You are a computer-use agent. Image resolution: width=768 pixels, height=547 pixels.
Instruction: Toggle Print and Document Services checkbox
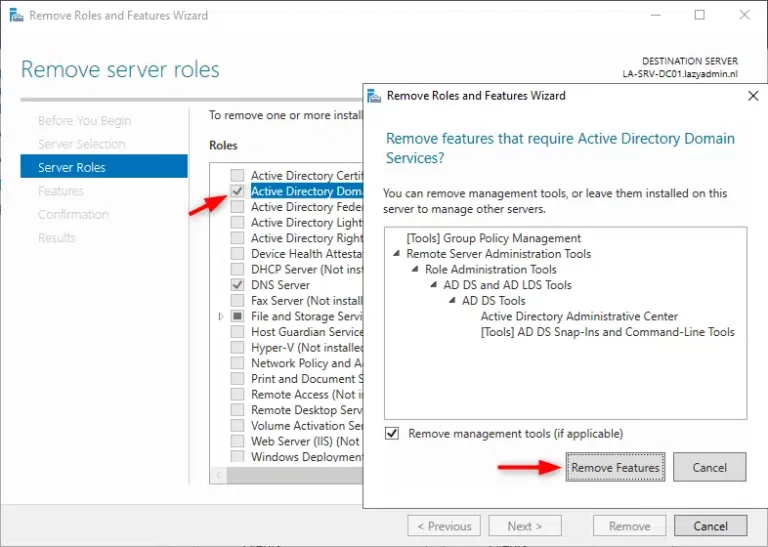(238, 379)
